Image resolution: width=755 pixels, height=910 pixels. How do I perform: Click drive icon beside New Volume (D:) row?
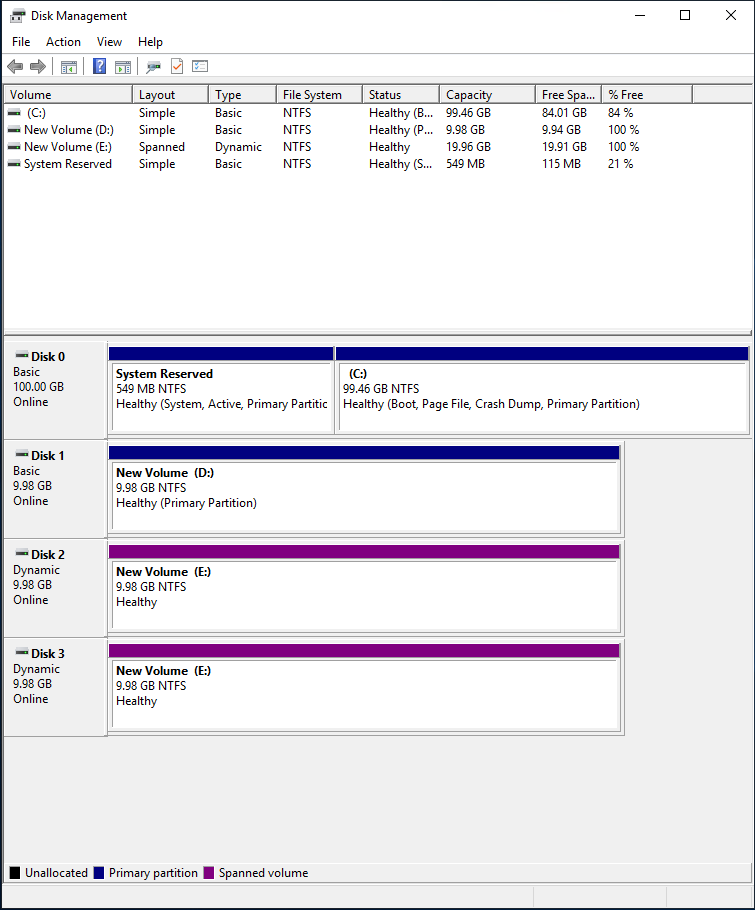tap(14, 129)
